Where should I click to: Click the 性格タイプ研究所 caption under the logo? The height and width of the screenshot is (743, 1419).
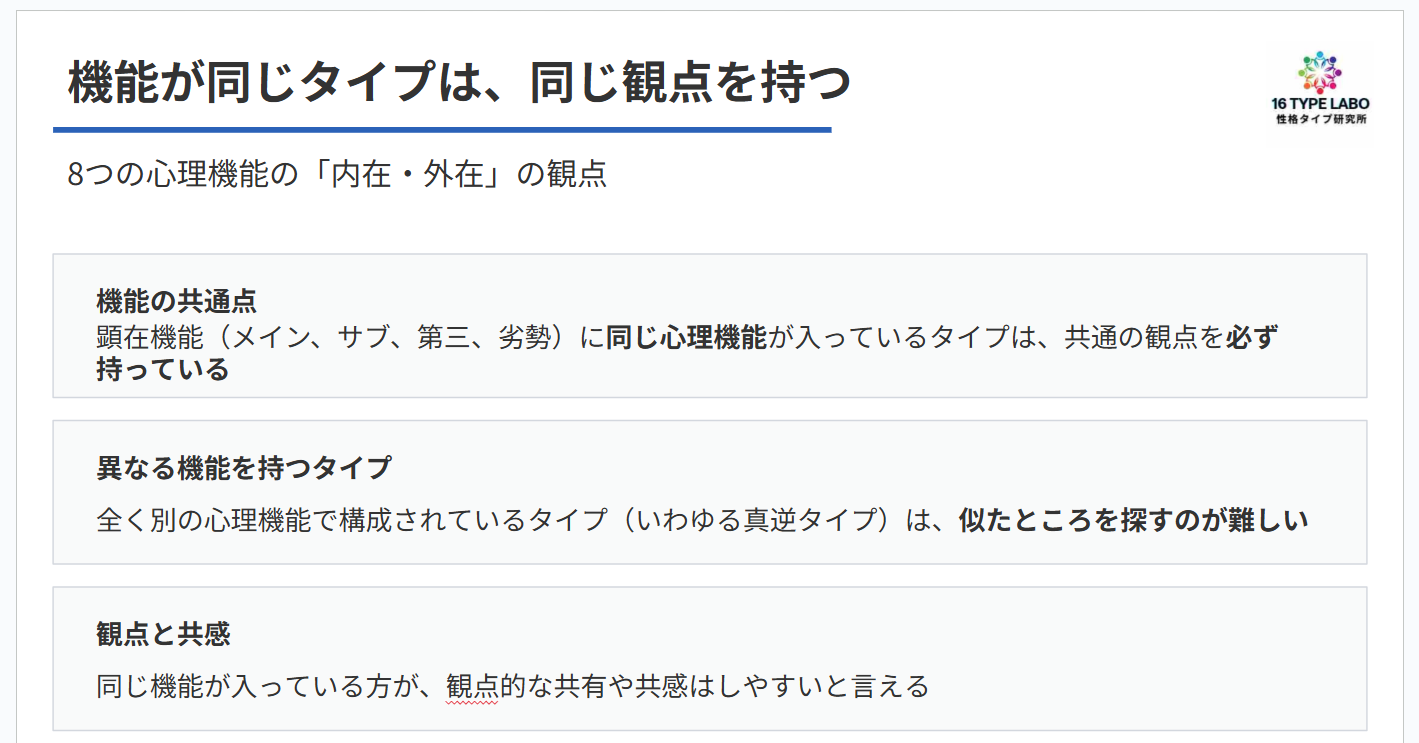pyautogui.click(x=1320, y=119)
